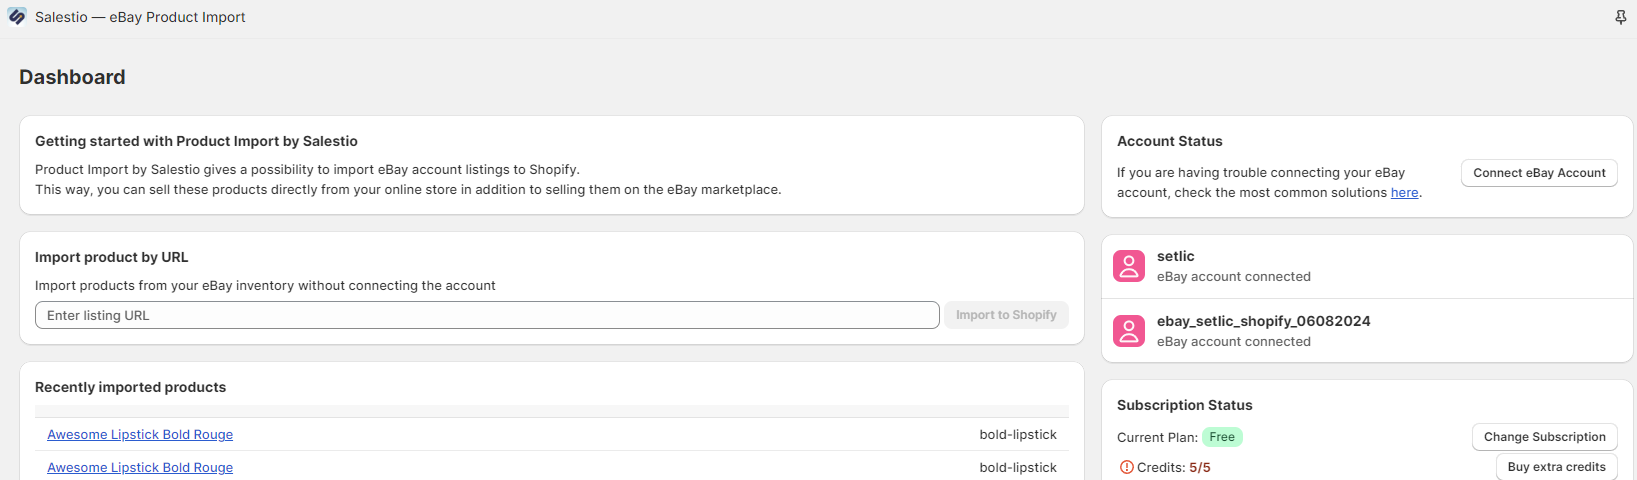Click the second bold-lipstick handle cell
Image resolution: width=1637 pixels, height=480 pixels.
tap(1018, 468)
